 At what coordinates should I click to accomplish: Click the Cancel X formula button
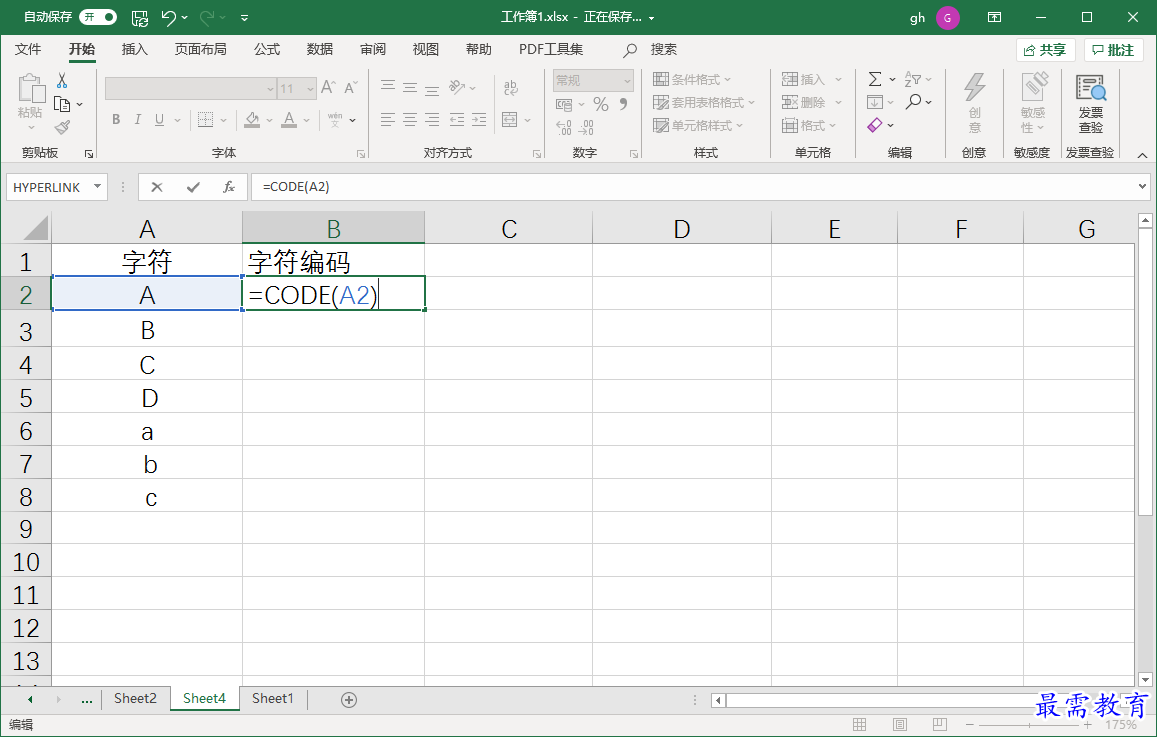pyautogui.click(x=156, y=187)
